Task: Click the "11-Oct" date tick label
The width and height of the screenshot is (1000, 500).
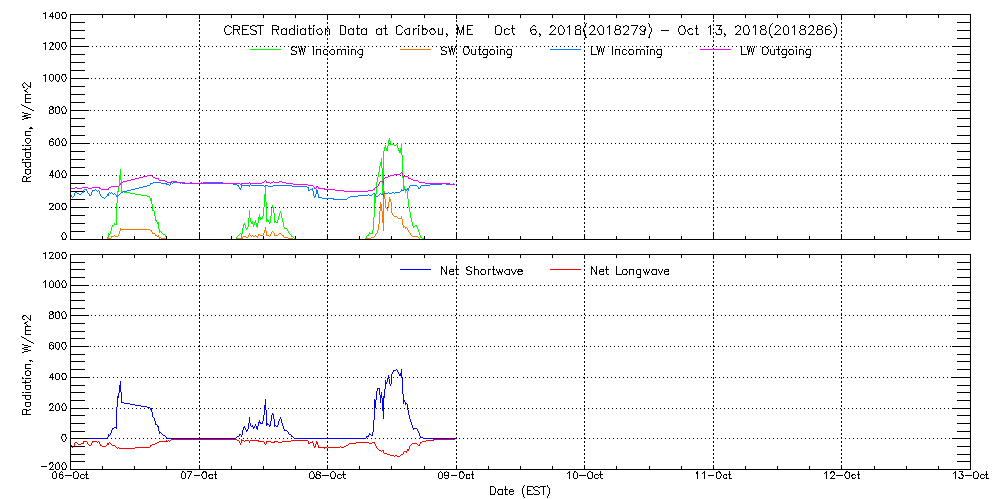Action: click(x=713, y=476)
